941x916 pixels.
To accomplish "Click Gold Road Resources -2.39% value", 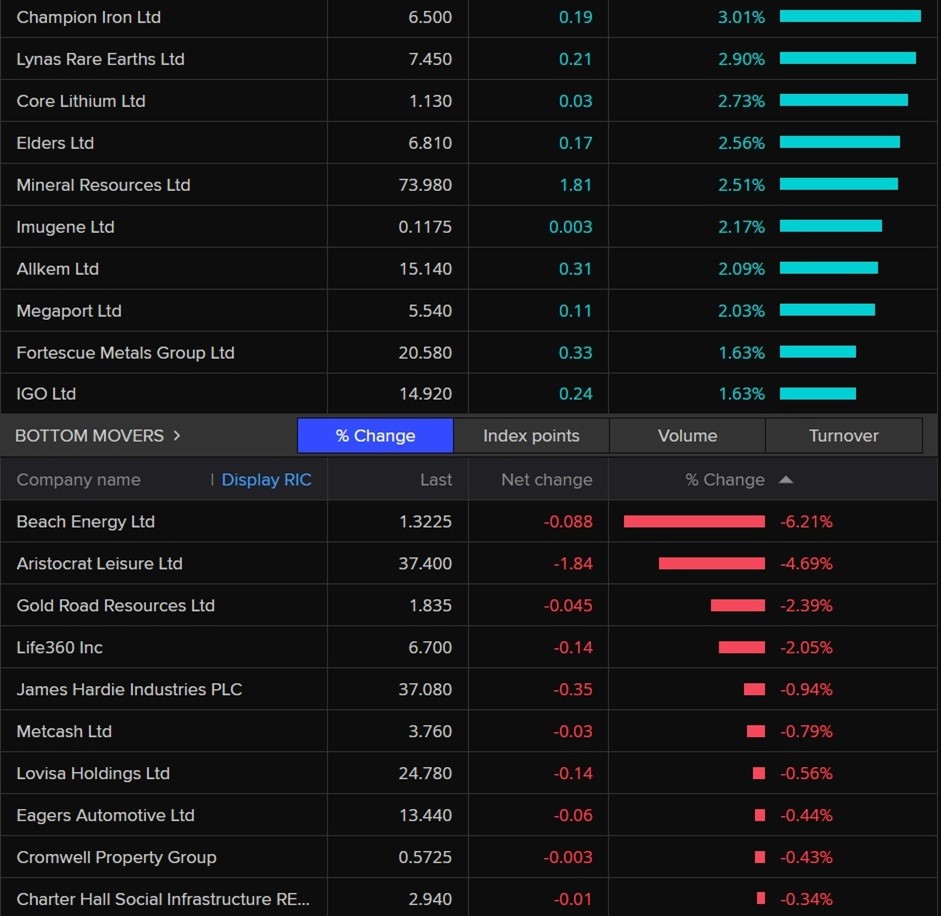I will click(x=807, y=606).
